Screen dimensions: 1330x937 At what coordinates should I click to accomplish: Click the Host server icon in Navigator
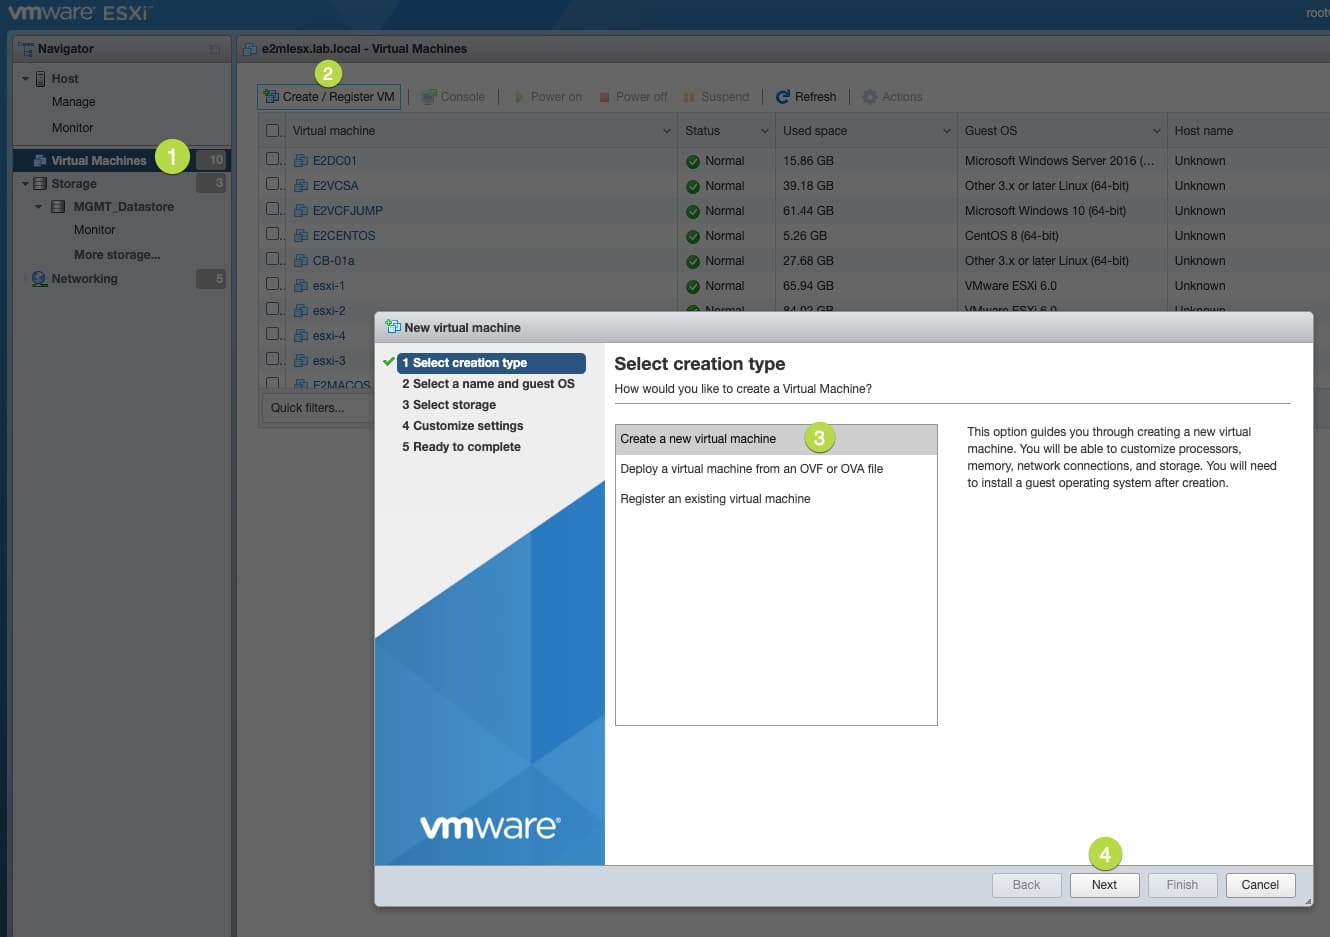[x=41, y=79]
